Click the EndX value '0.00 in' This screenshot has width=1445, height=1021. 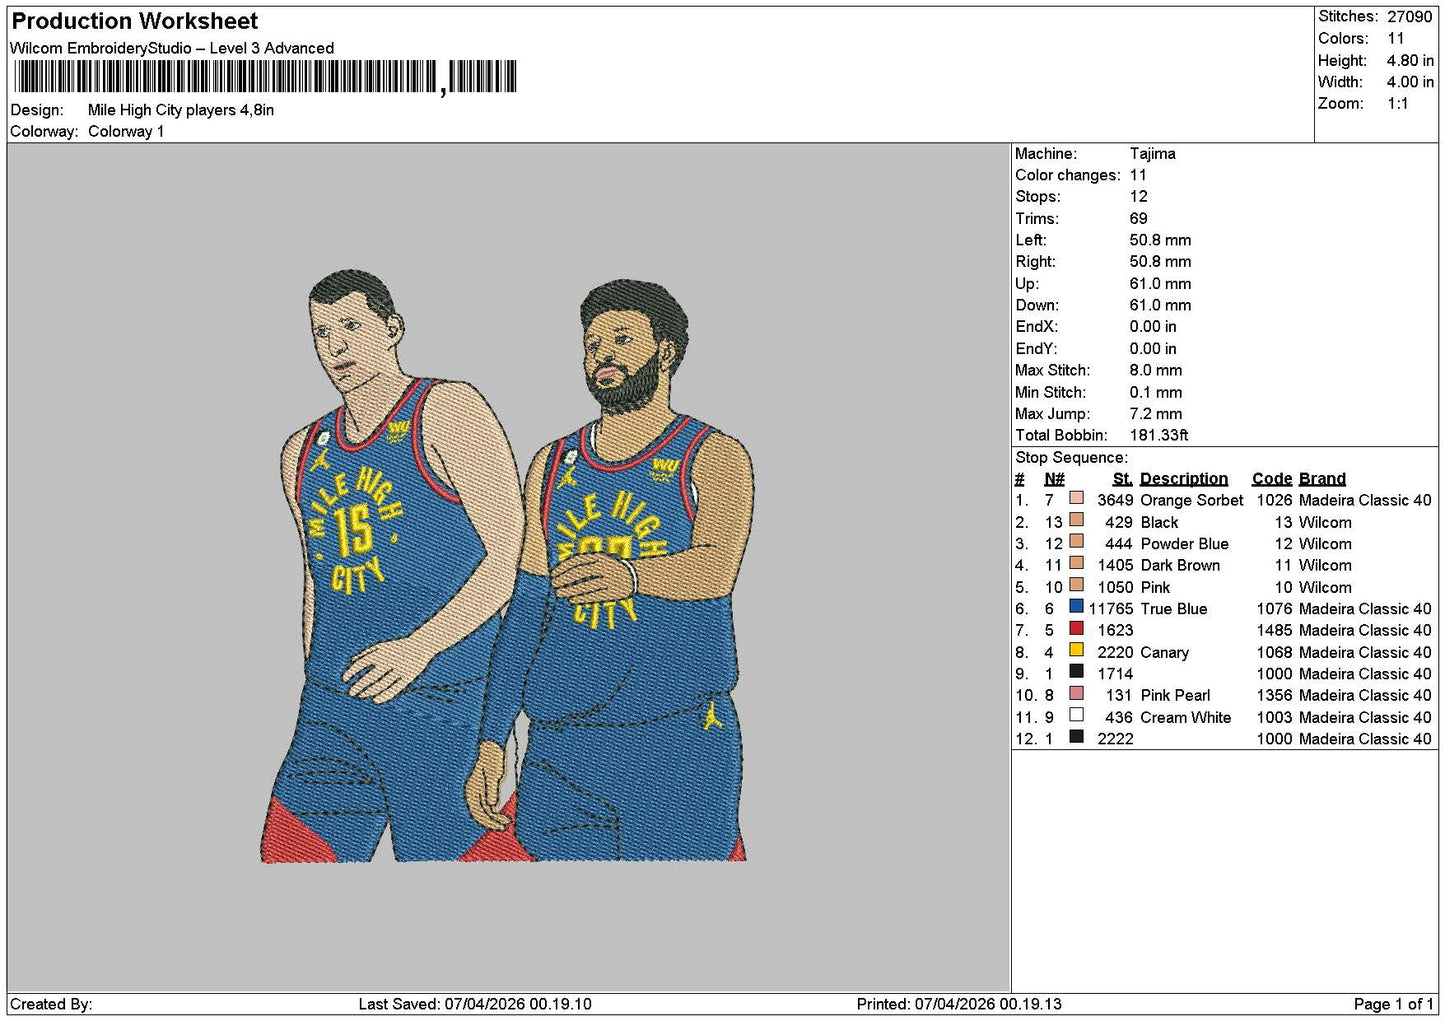[x=1153, y=326]
